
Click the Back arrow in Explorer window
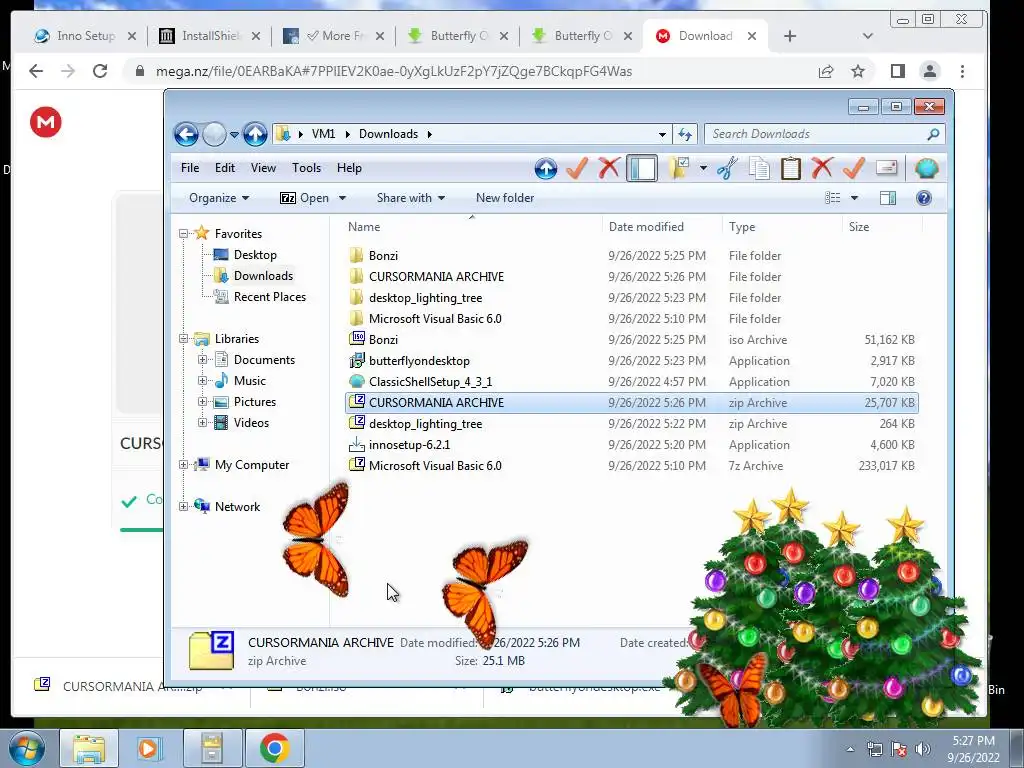click(x=186, y=135)
